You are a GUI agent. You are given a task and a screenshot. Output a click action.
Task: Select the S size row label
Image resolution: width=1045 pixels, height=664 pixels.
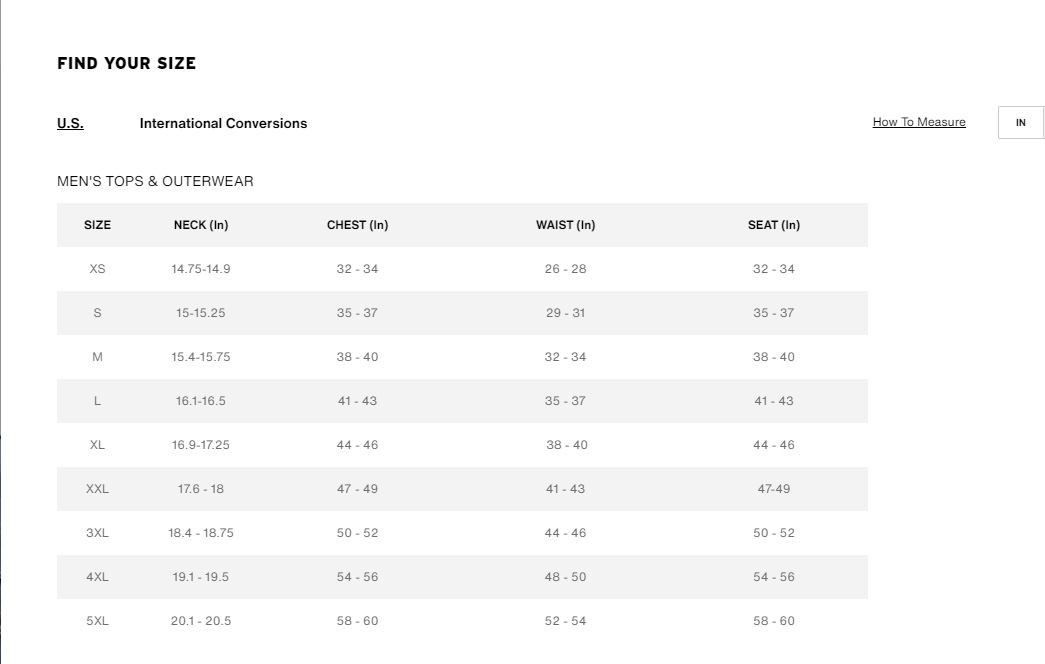point(97,313)
